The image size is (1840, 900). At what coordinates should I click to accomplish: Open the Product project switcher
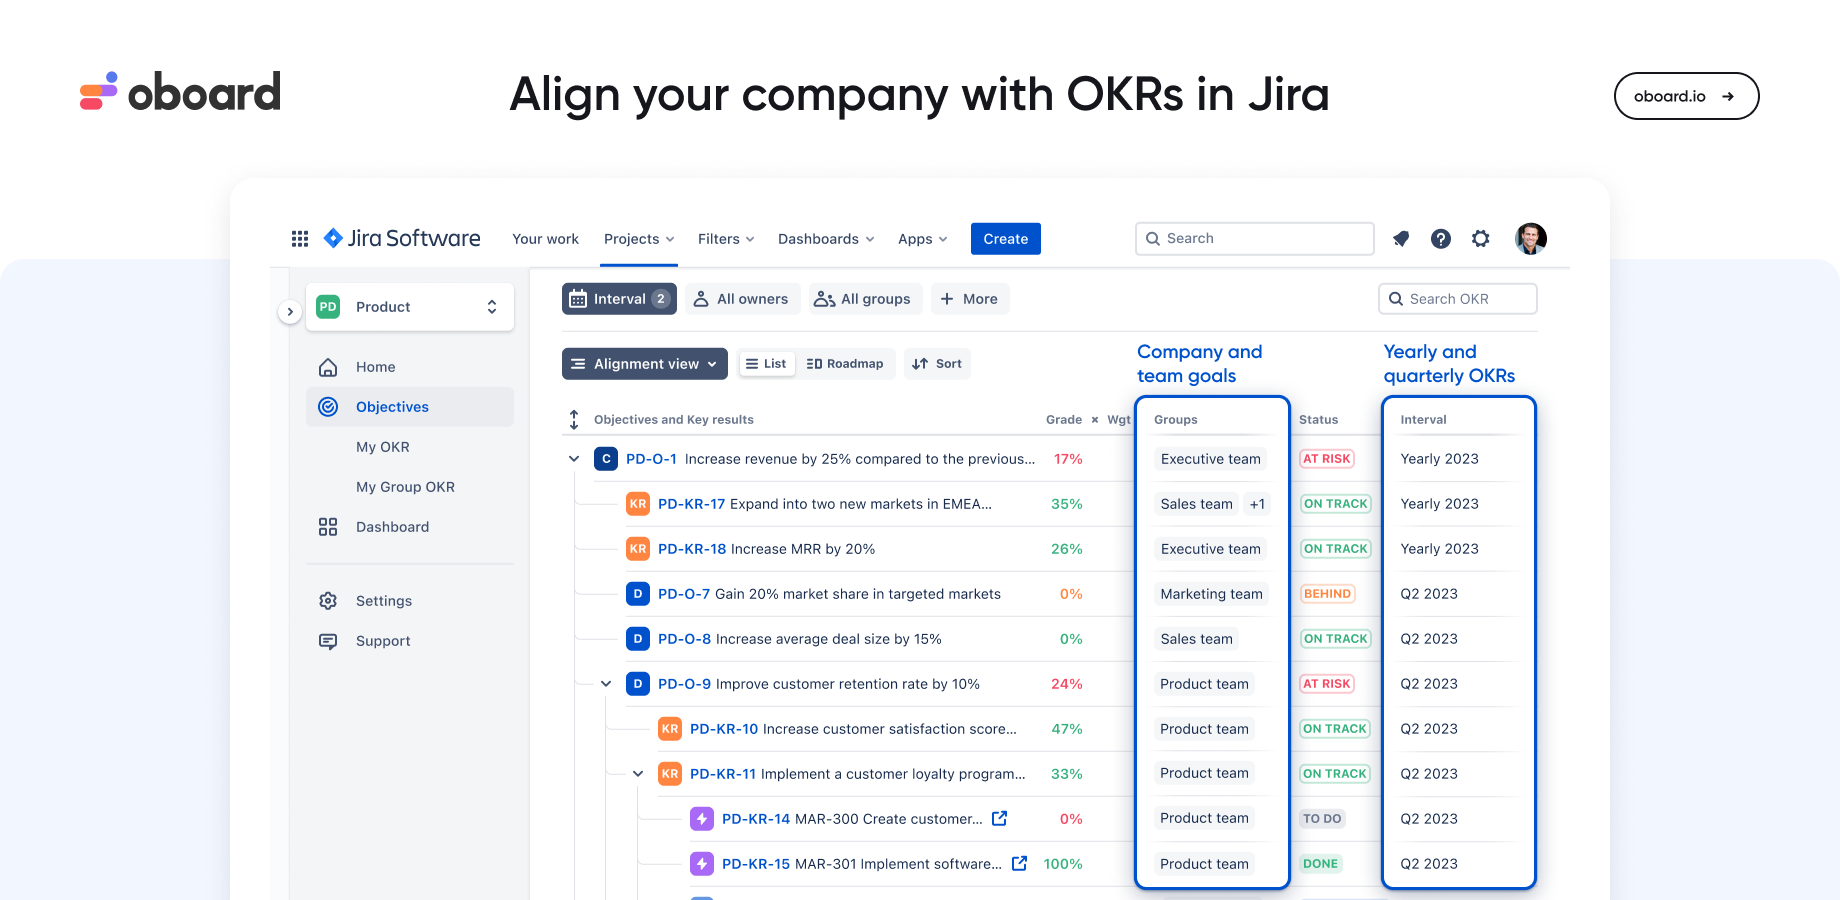click(410, 307)
